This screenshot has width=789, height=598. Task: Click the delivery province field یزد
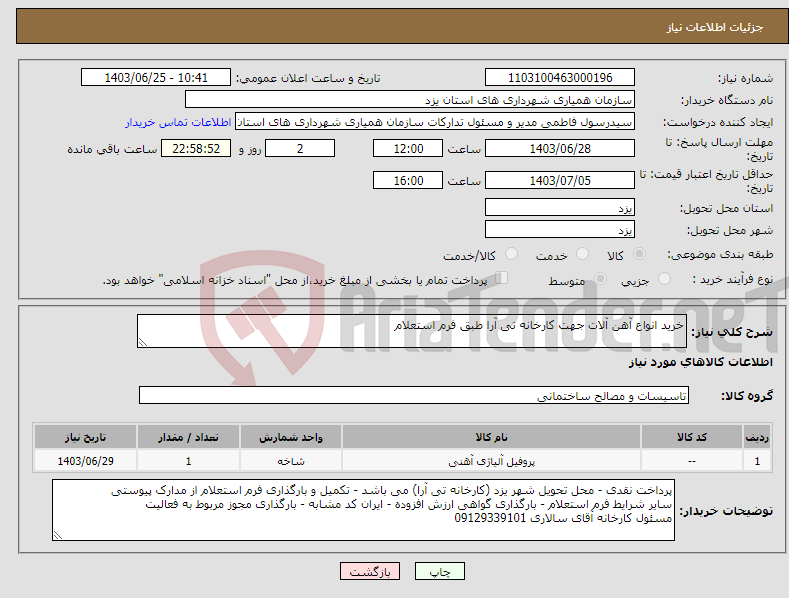[x=560, y=207]
